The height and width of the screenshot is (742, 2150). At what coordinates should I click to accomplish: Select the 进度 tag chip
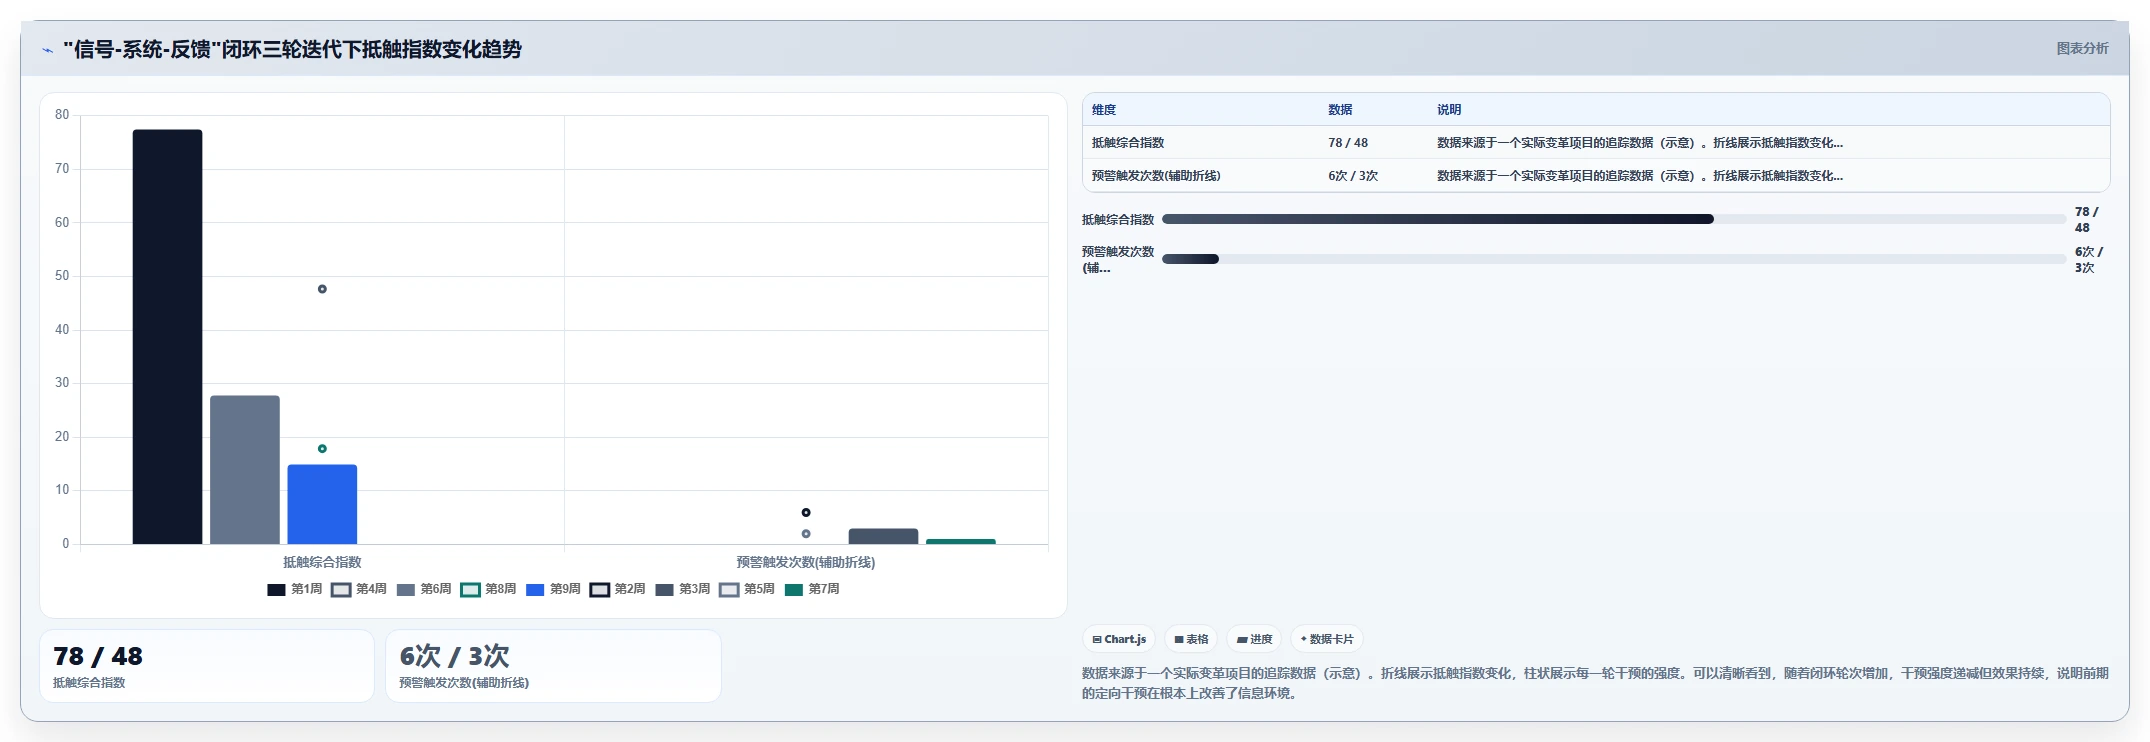click(x=1254, y=639)
